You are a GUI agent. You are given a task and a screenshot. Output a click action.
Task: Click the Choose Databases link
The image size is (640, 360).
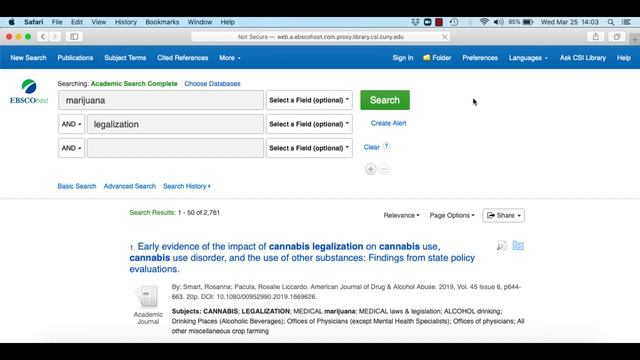click(x=212, y=84)
